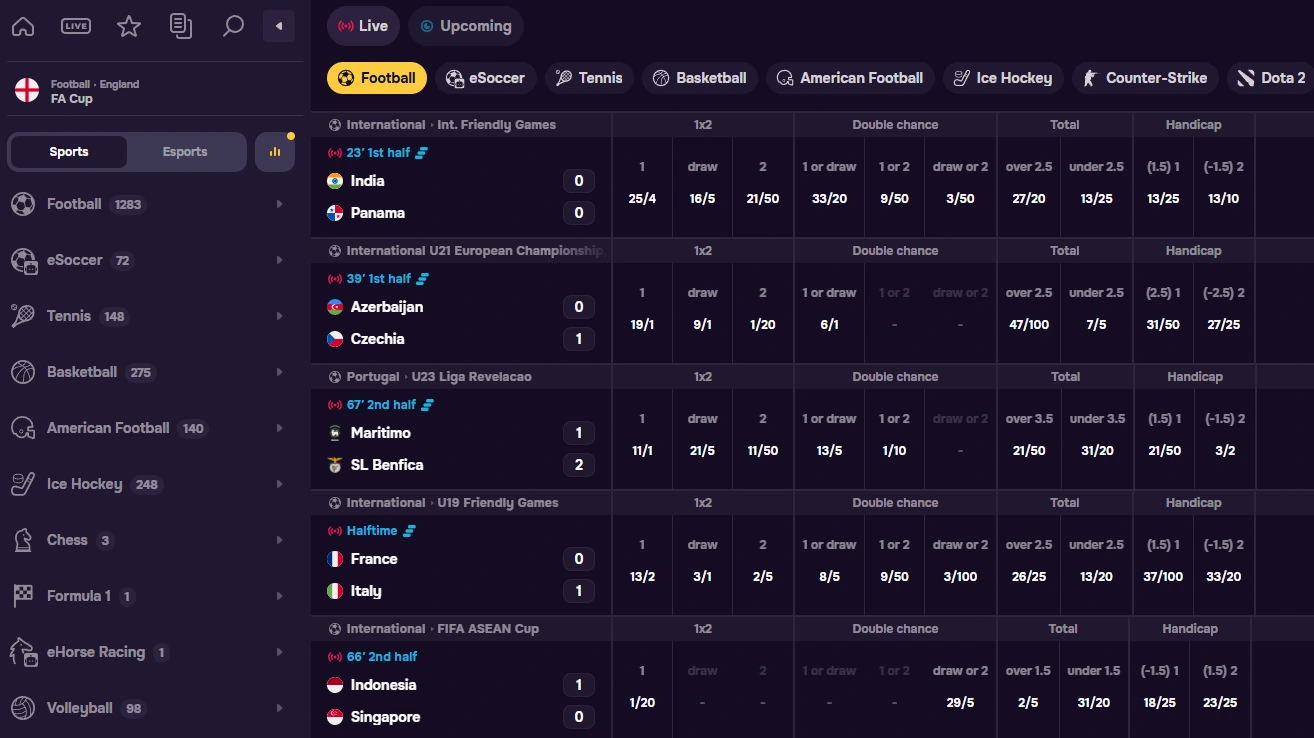
Task: Click the eHorse Racing icon in sidebar
Action: point(23,652)
